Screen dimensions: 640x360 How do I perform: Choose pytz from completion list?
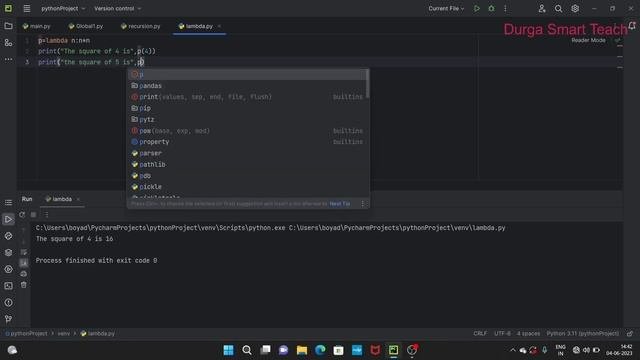click(247, 119)
